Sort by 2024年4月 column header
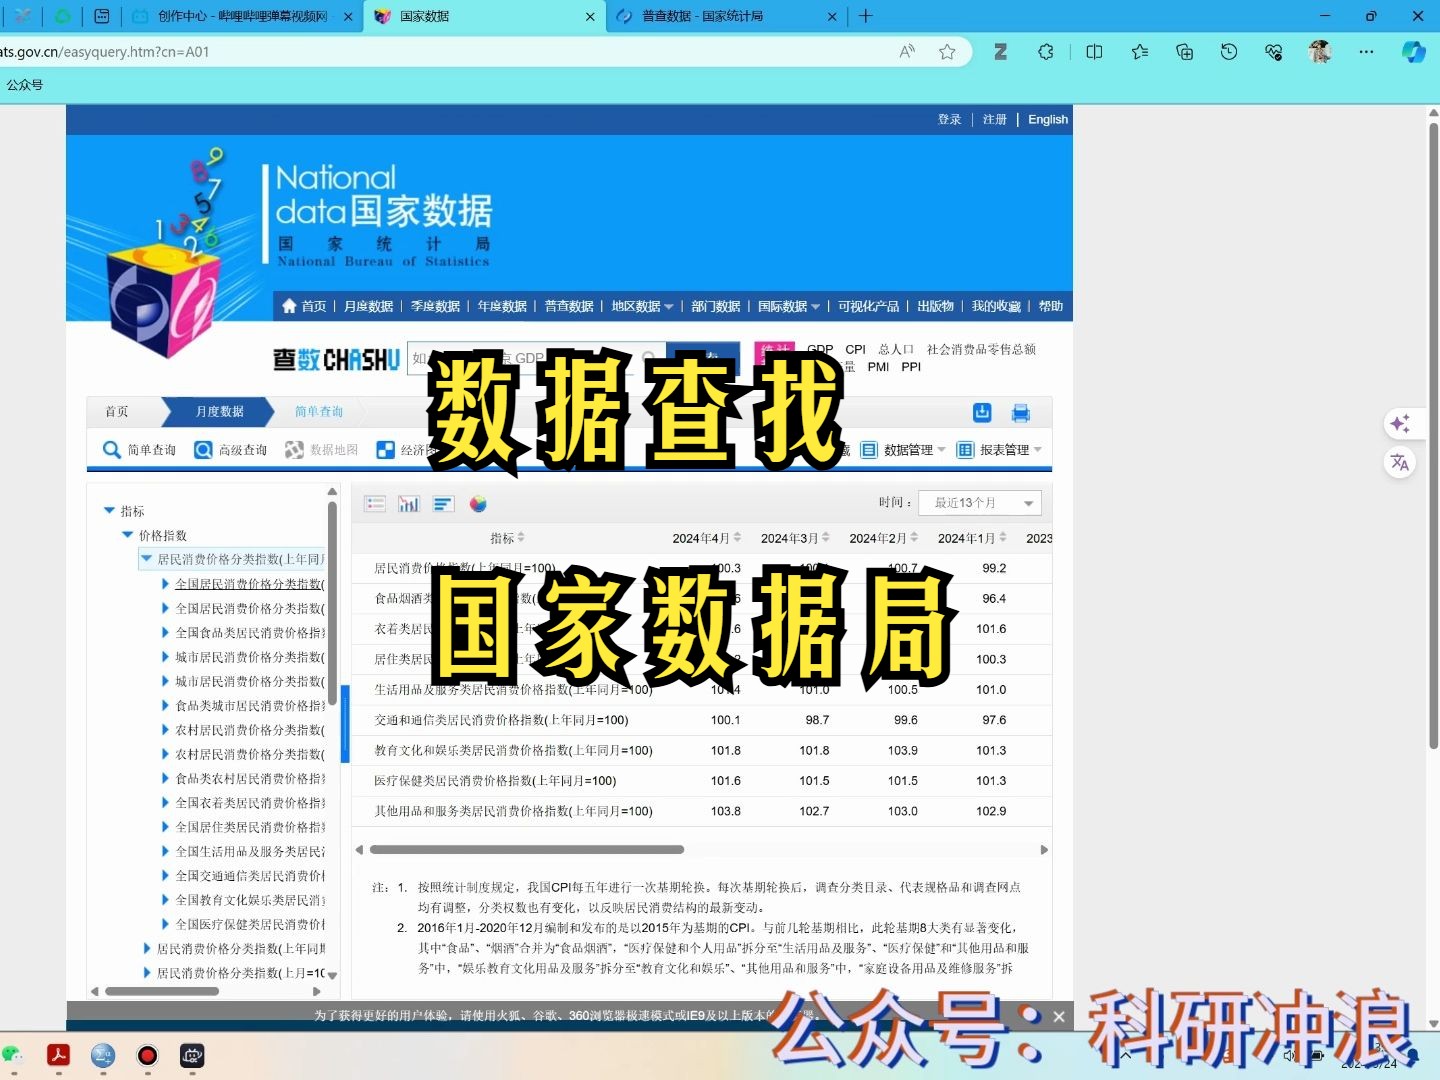The width and height of the screenshot is (1440, 1080). (706, 538)
